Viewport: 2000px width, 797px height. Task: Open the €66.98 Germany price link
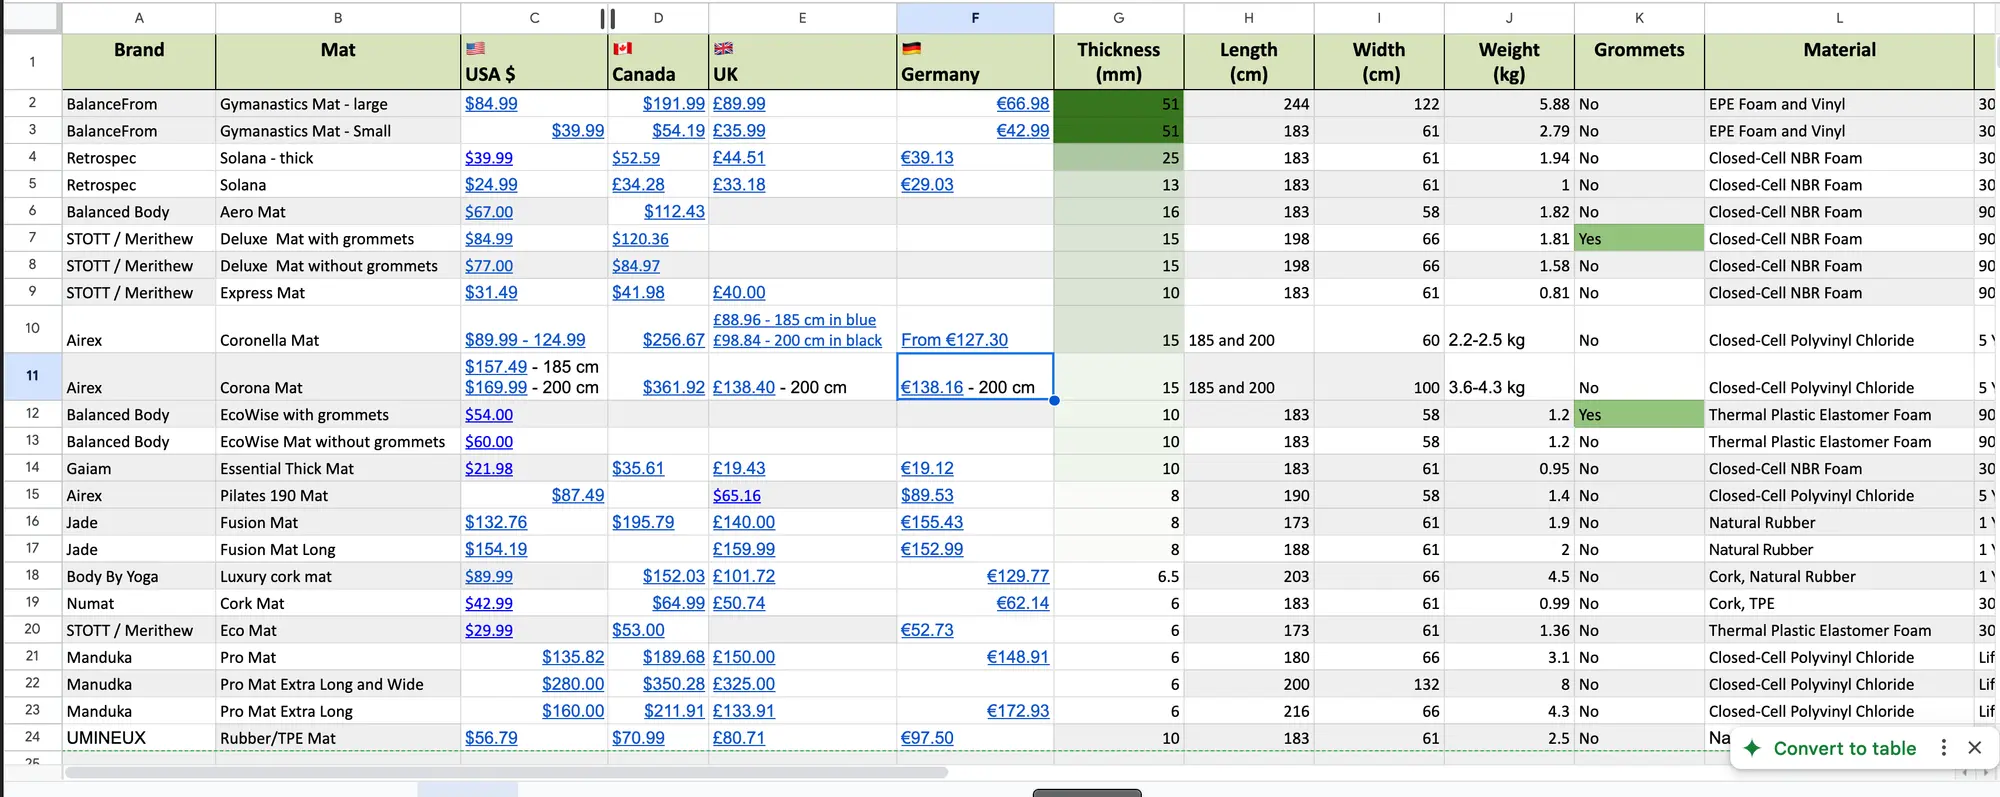pos(1023,104)
